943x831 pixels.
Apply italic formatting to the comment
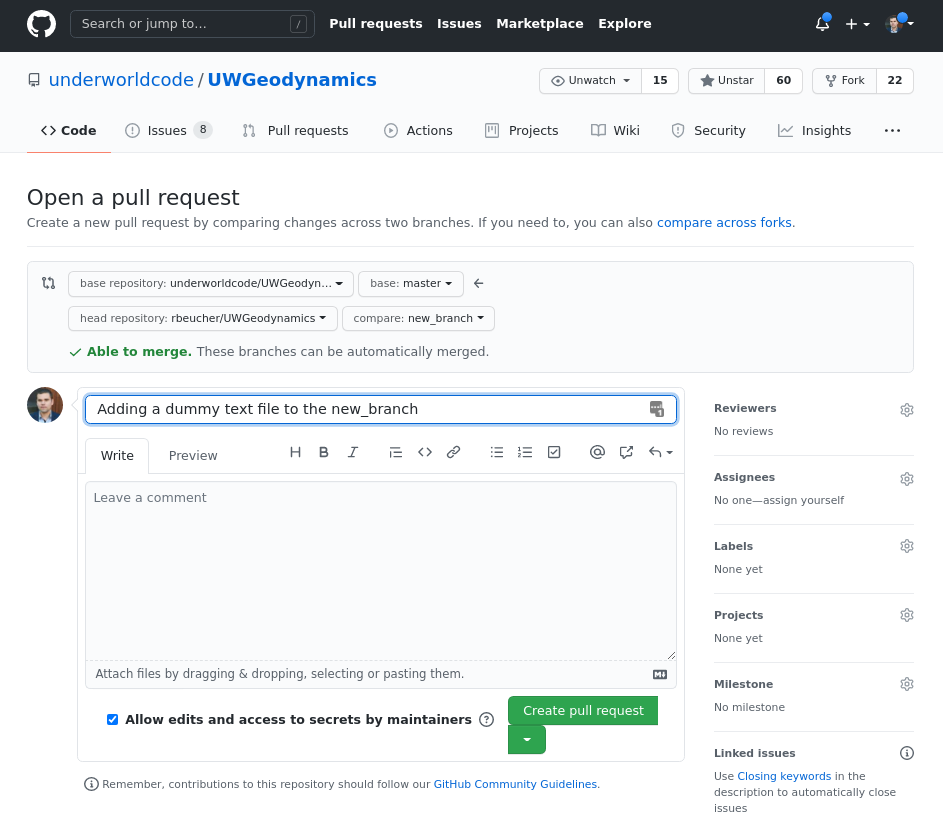(352, 451)
